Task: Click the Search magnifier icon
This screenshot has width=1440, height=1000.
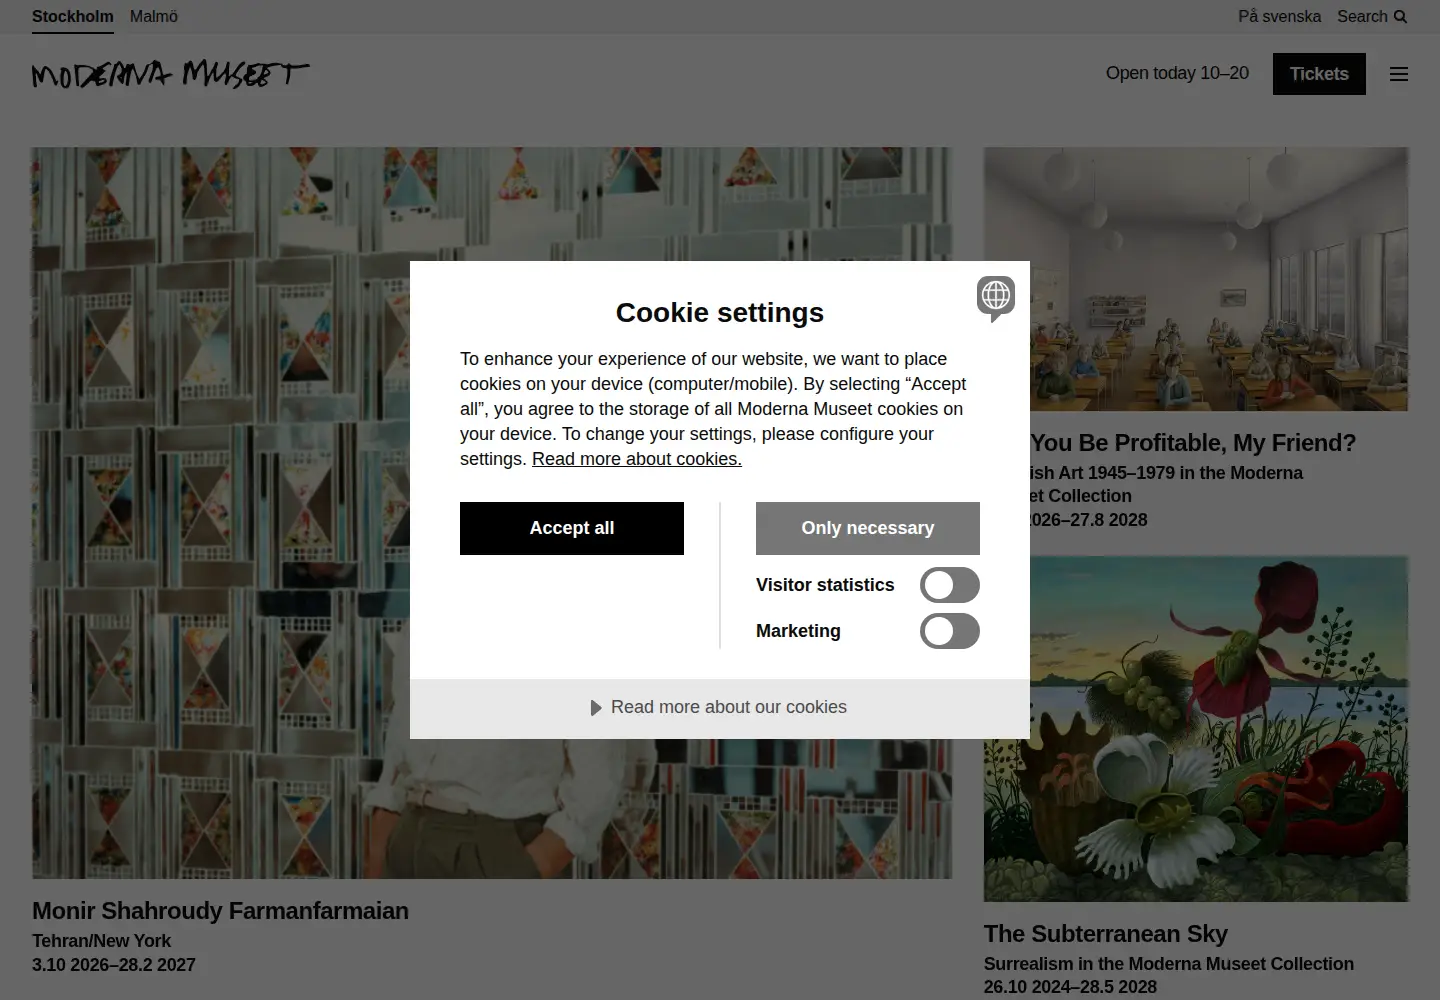Action: tap(1400, 17)
